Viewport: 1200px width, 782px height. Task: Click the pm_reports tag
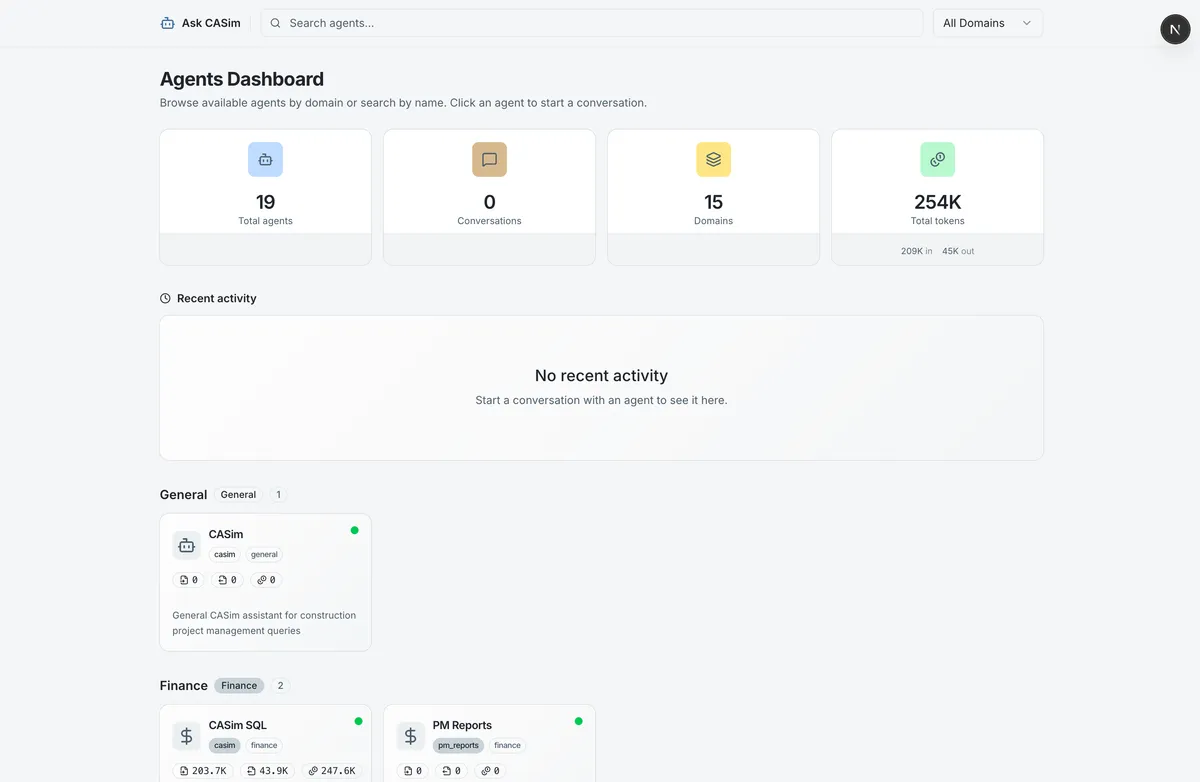point(458,745)
